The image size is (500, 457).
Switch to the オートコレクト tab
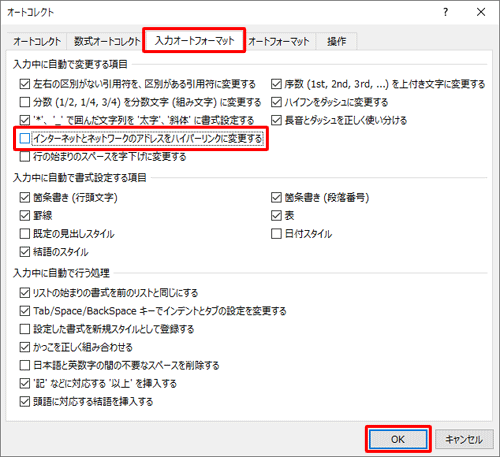click(37, 41)
